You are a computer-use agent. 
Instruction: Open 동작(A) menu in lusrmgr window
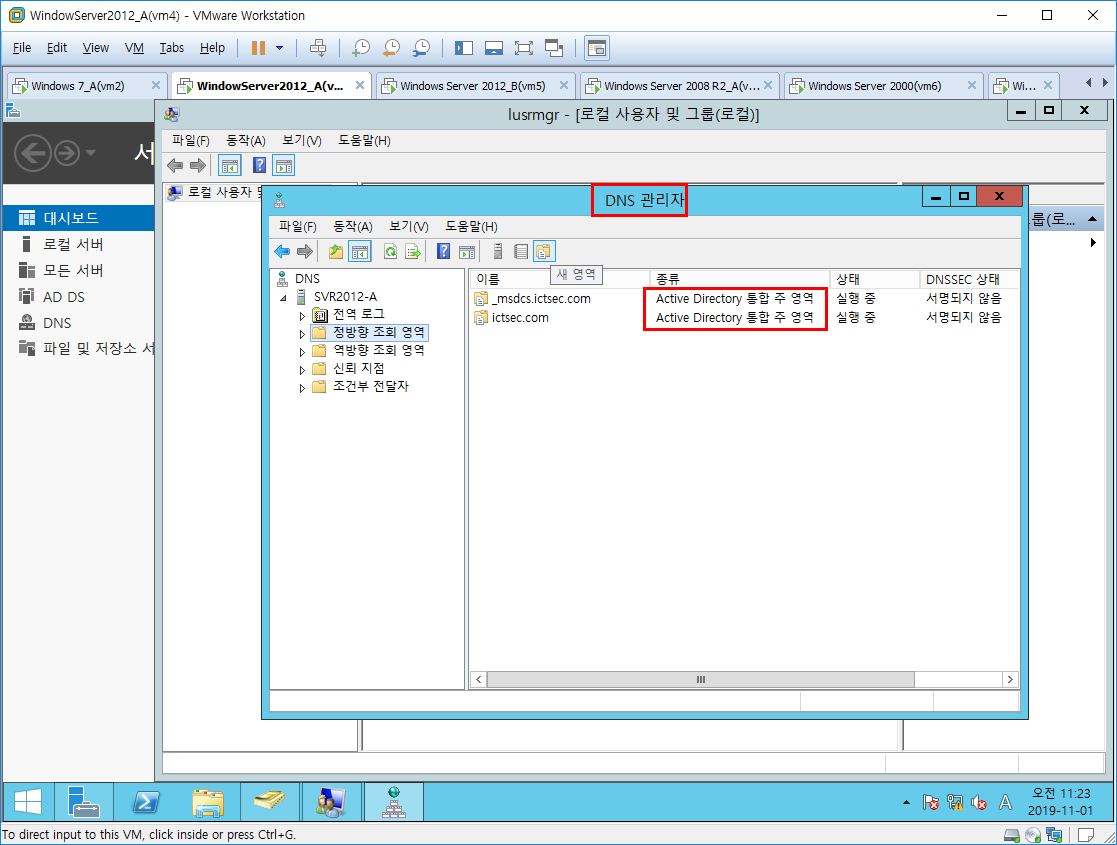point(246,141)
